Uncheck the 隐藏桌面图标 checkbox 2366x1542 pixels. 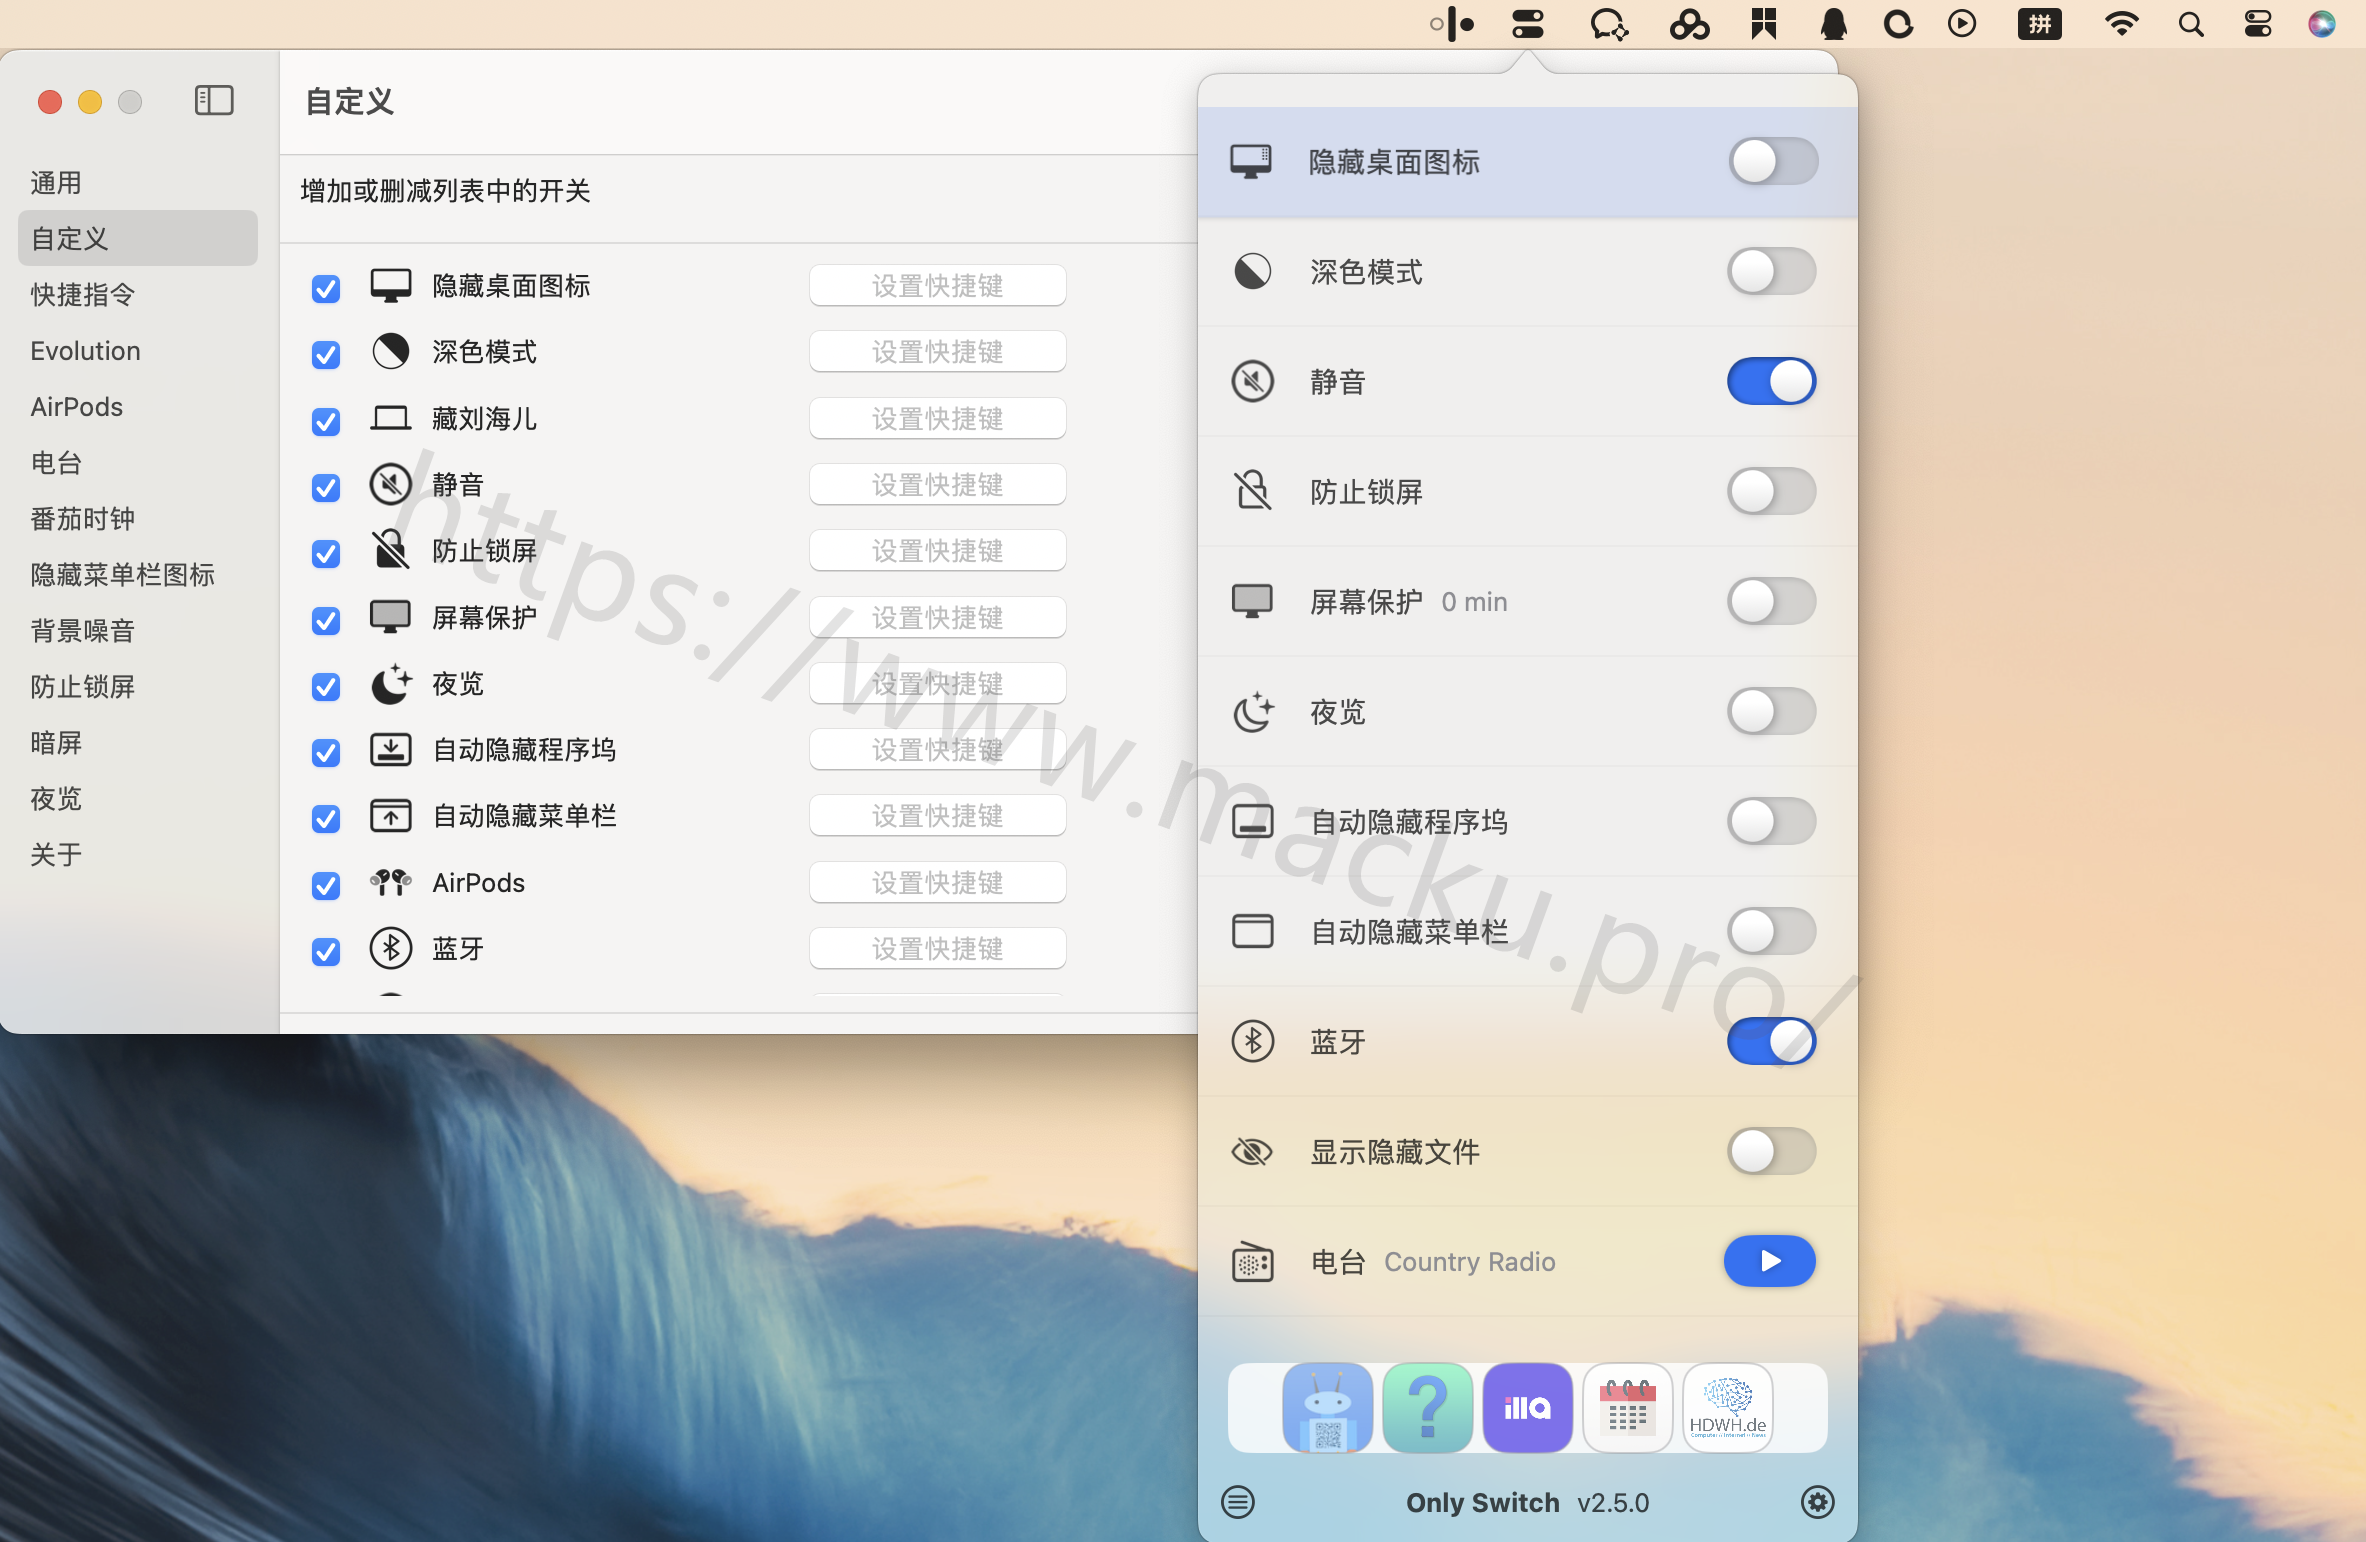coord(326,288)
